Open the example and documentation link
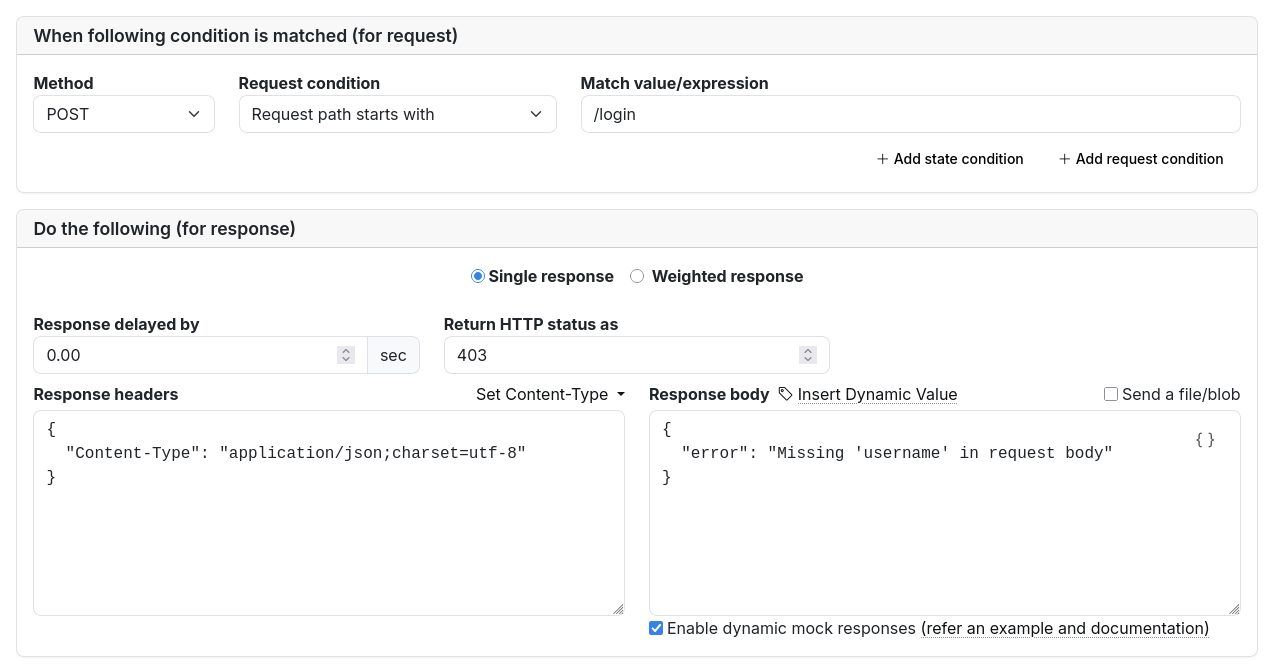Screen dimensions: 1274x670 pos(1065,628)
